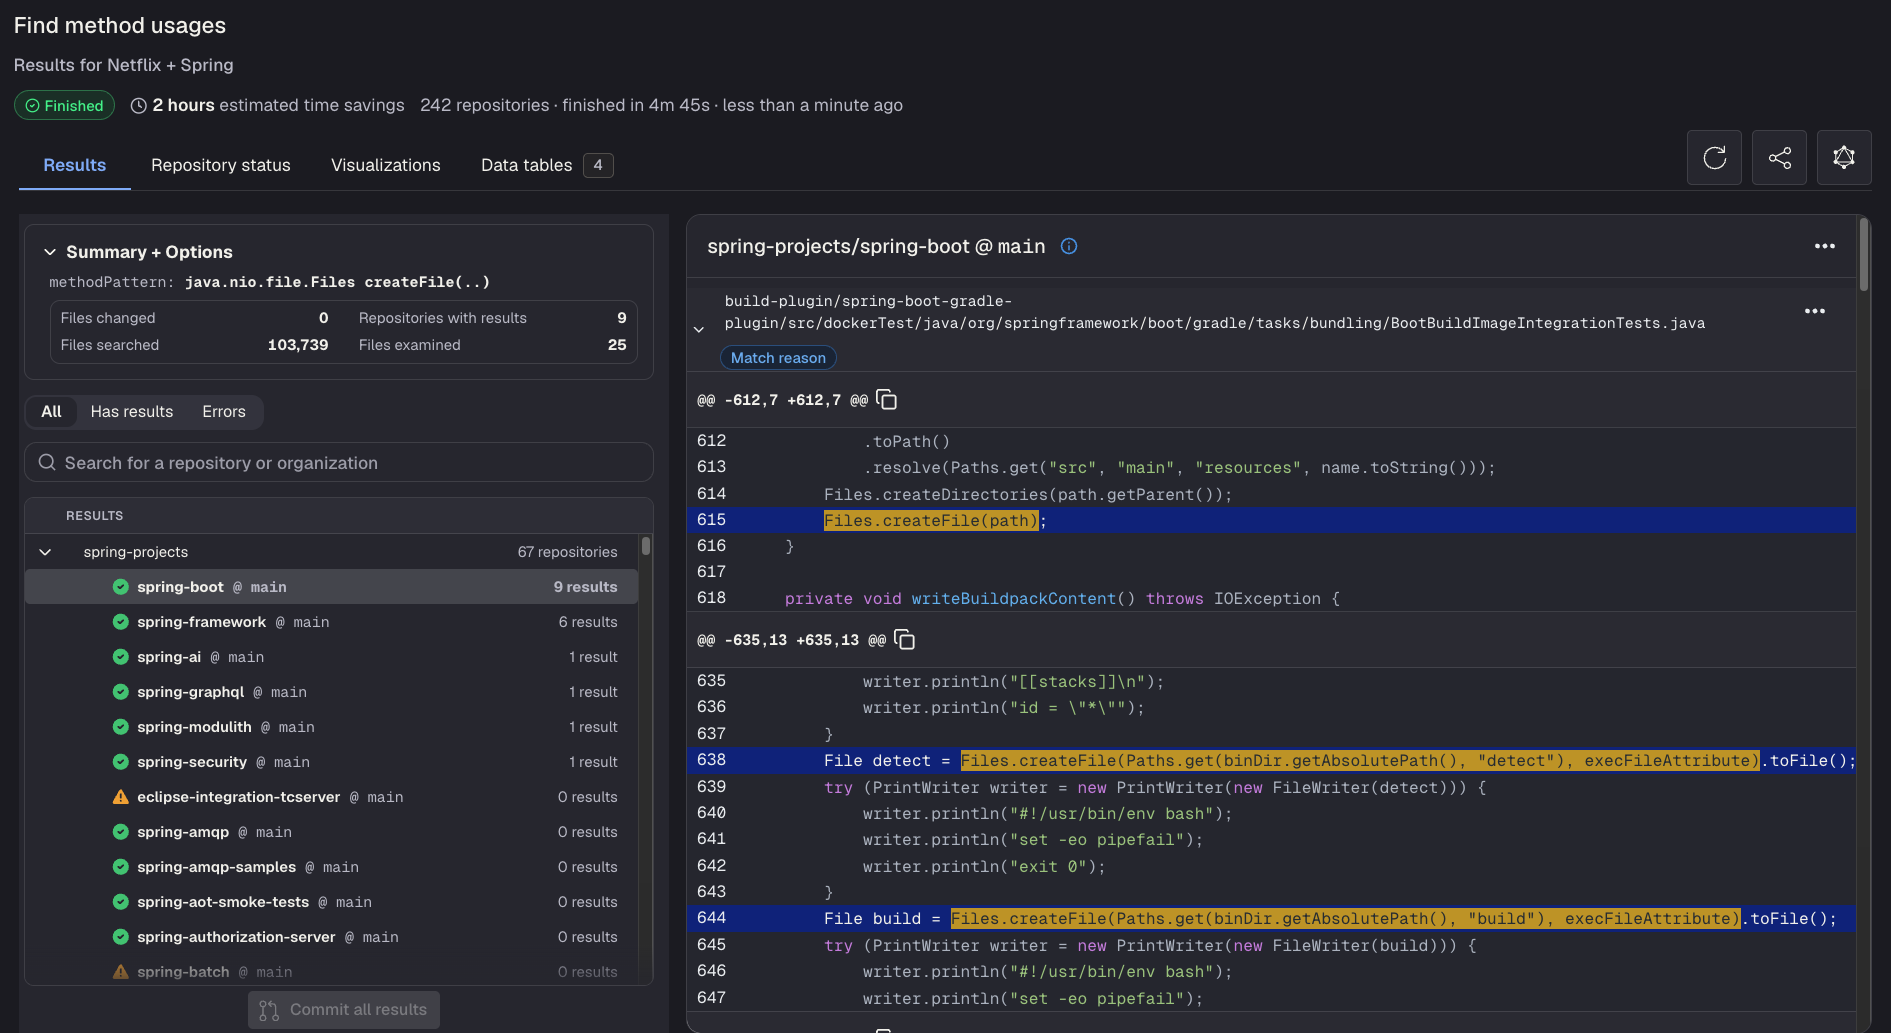
Task: Click the warning icon for spring-batch
Action: [x=121, y=972]
